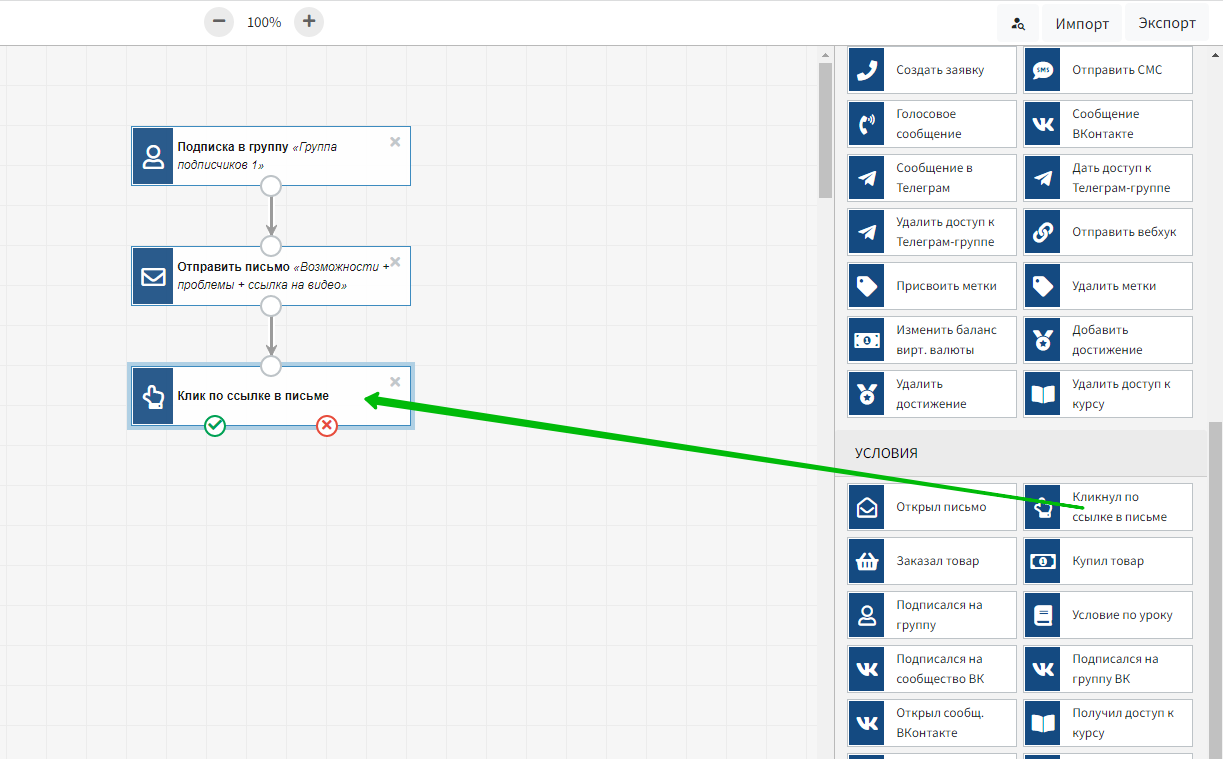Select the Сообщение в Телеграм icon
1223x759 pixels.
click(x=867, y=178)
